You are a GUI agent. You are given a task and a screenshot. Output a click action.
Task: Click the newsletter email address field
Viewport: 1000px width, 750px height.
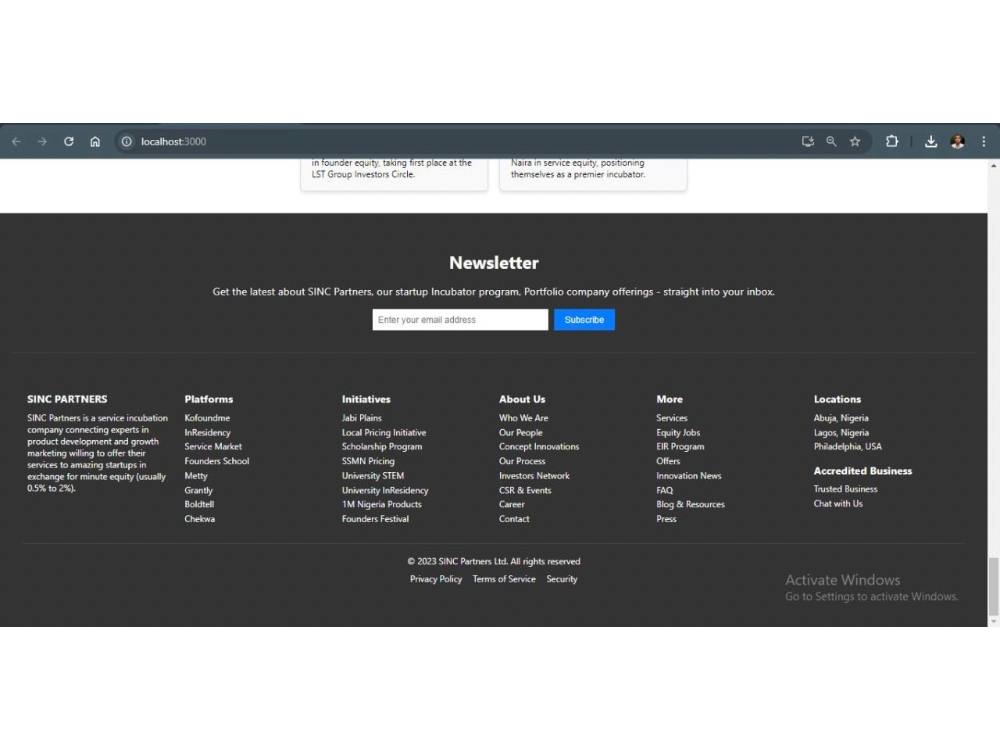click(460, 320)
